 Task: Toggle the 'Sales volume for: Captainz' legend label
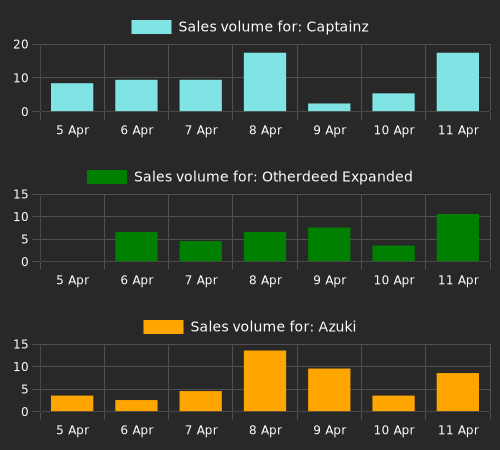(x=273, y=27)
